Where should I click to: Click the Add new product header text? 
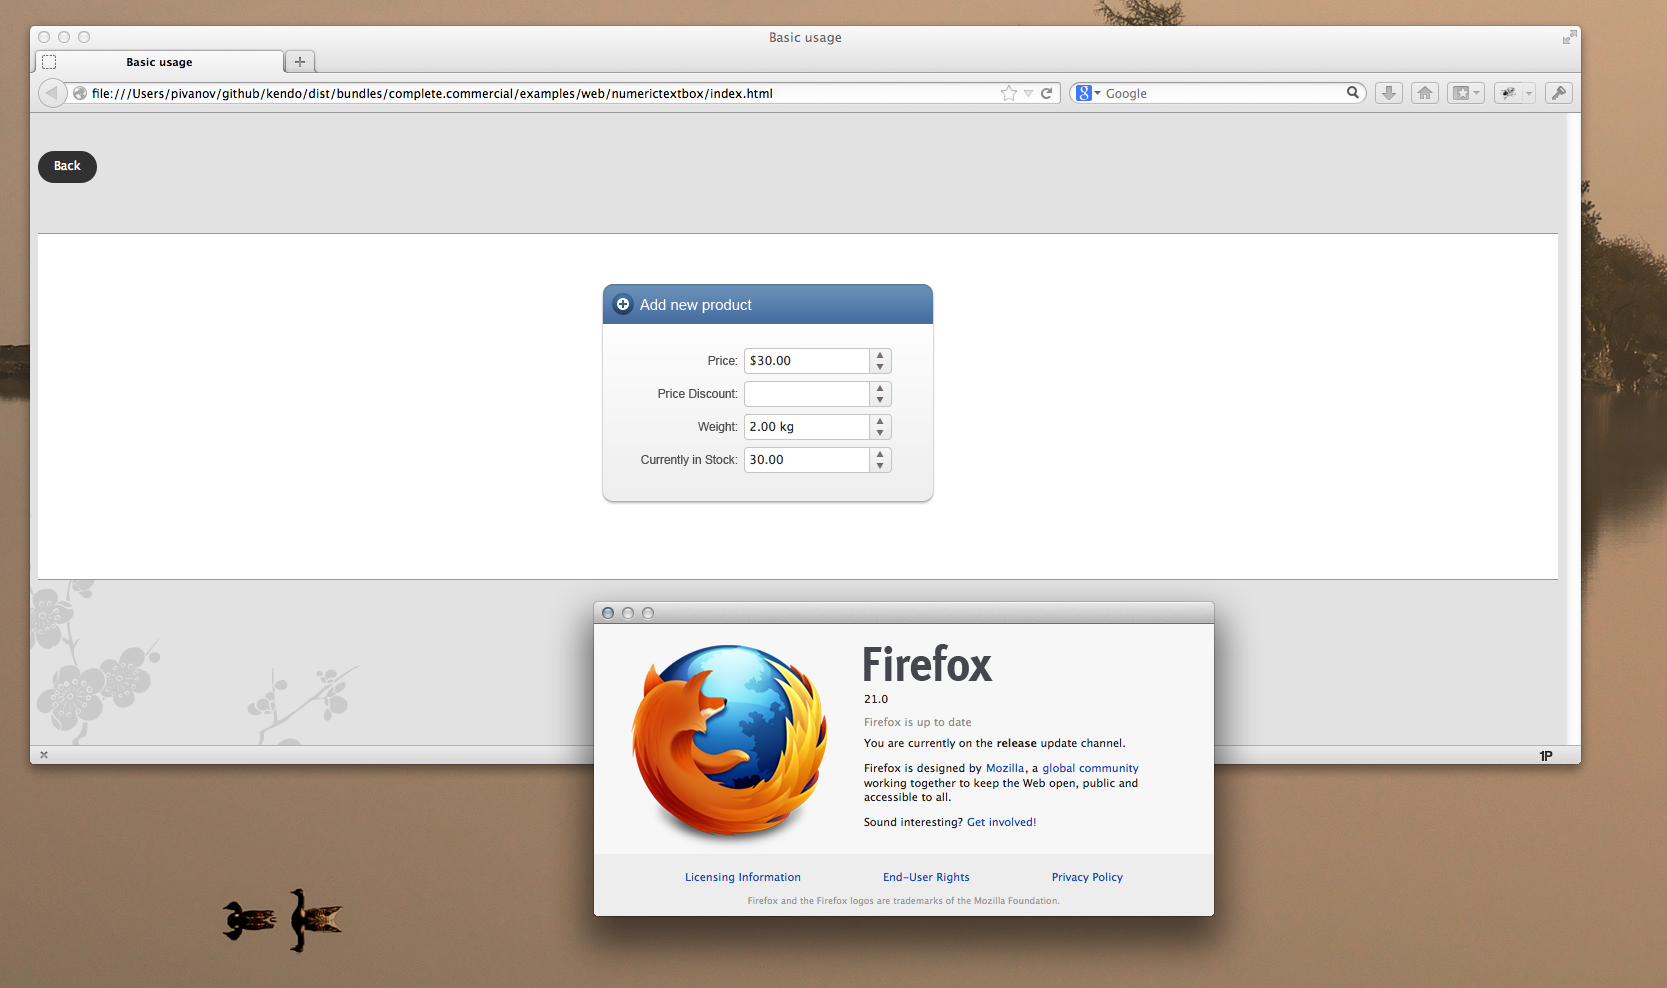coord(696,305)
